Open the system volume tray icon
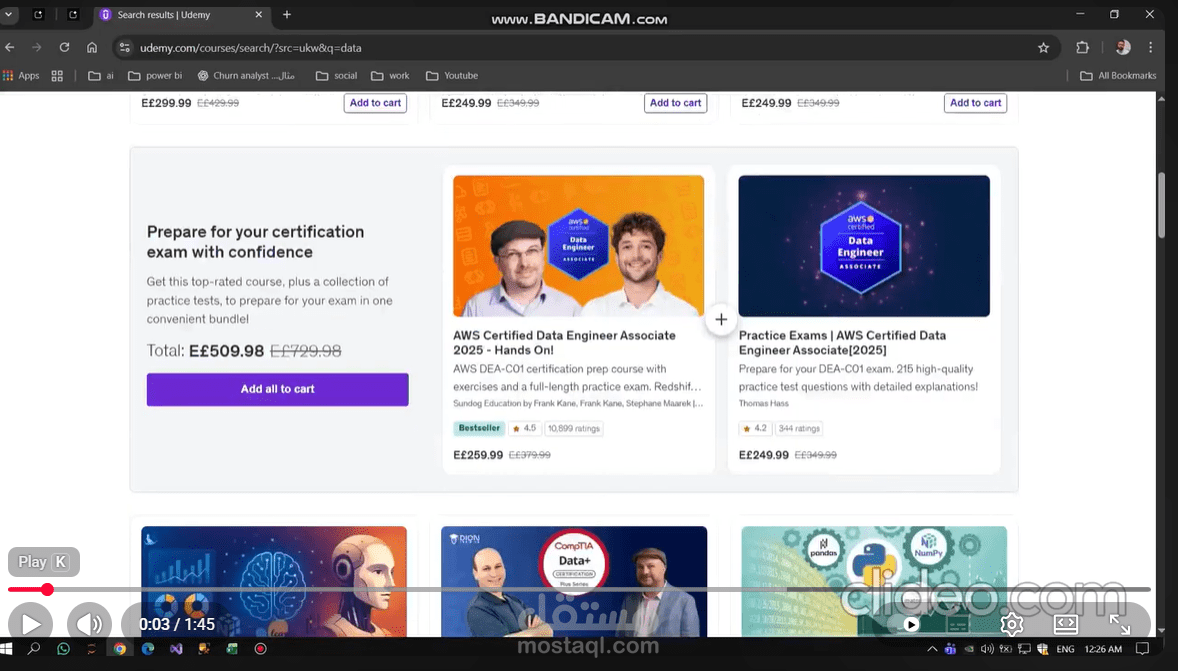The image size is (1178, 671). (987, 648)
